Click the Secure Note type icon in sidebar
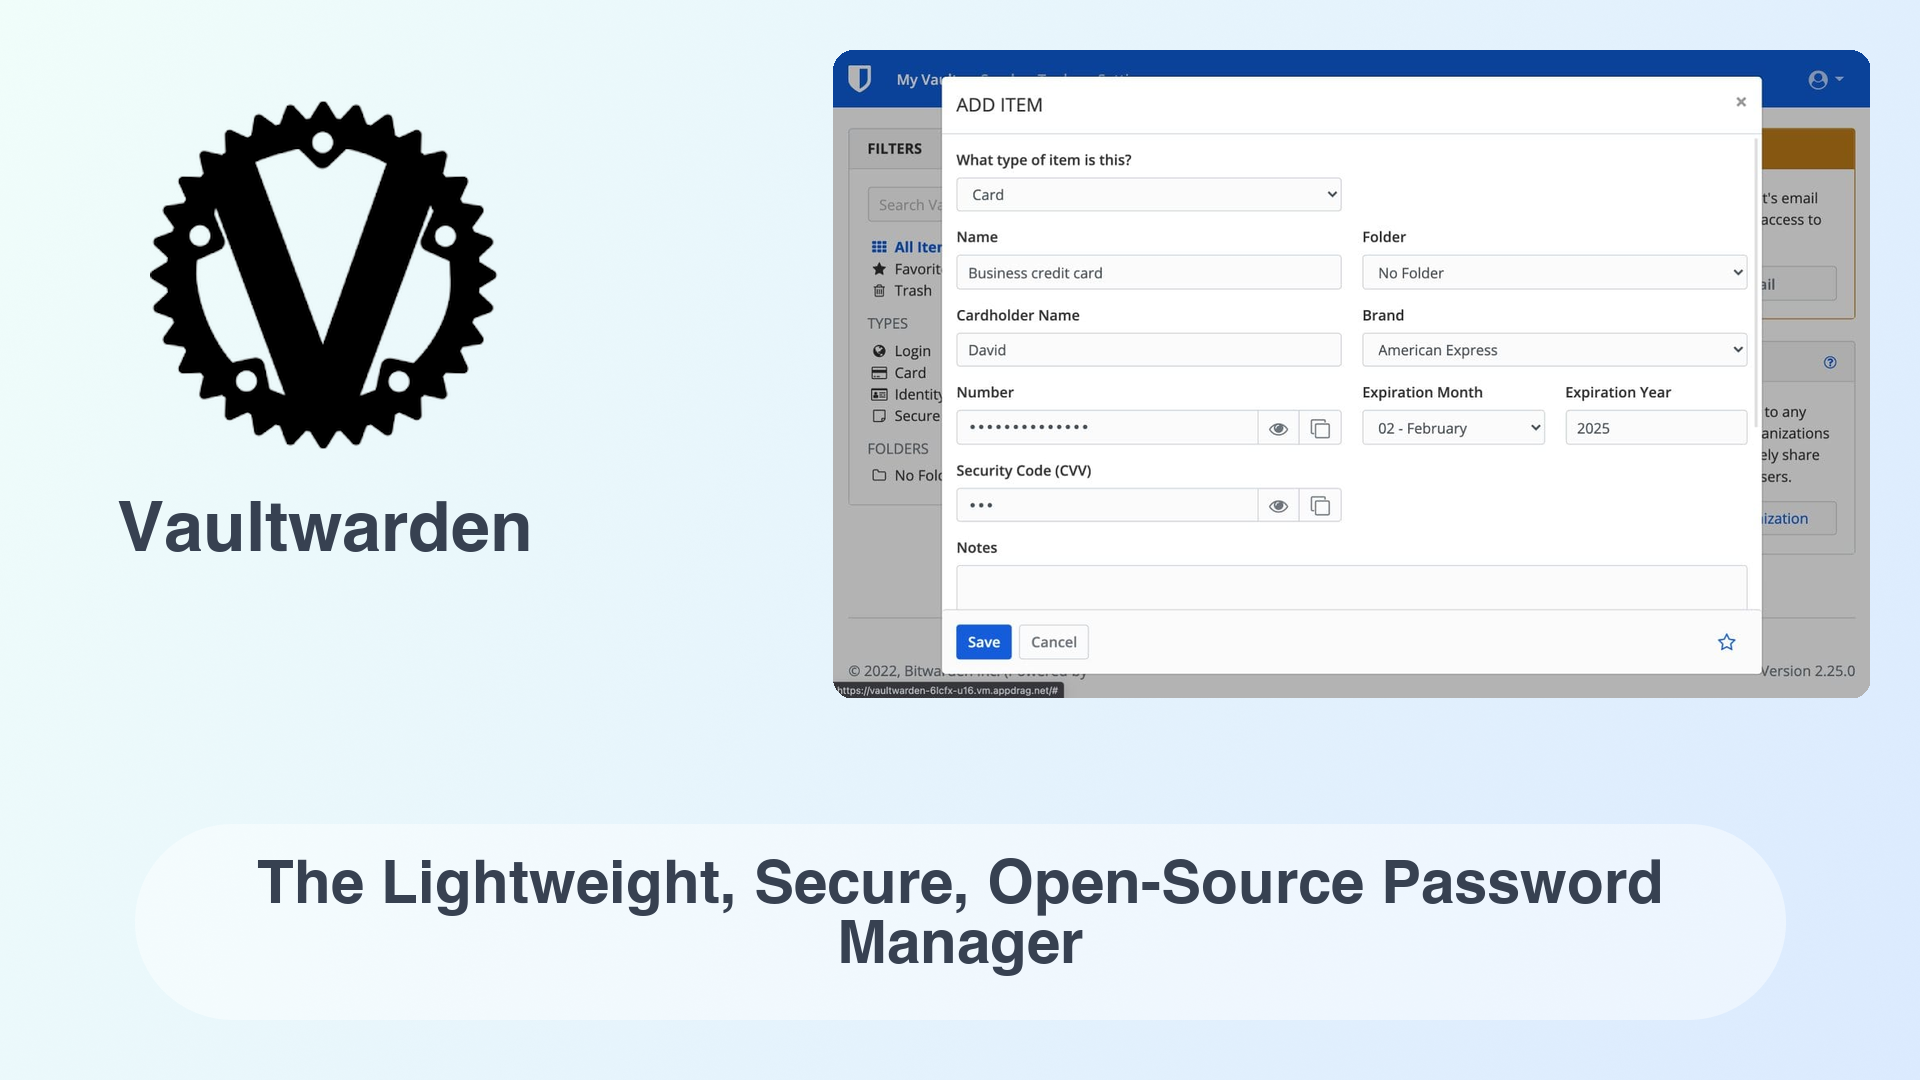1920x1080 pixels. click(878, 415)
